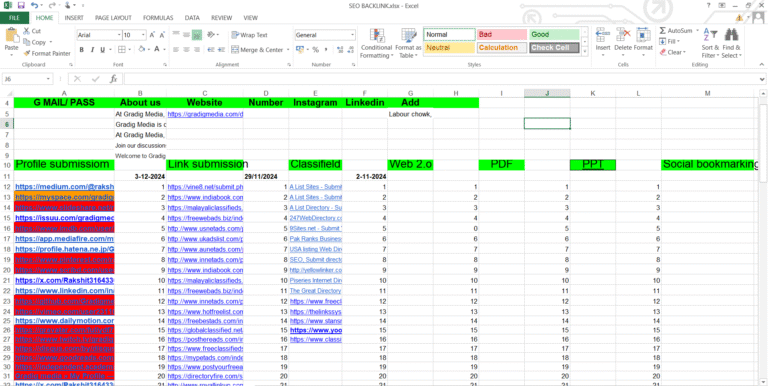Open the app.mediafire.com link
768x386 pixels.
click(65, 239)
